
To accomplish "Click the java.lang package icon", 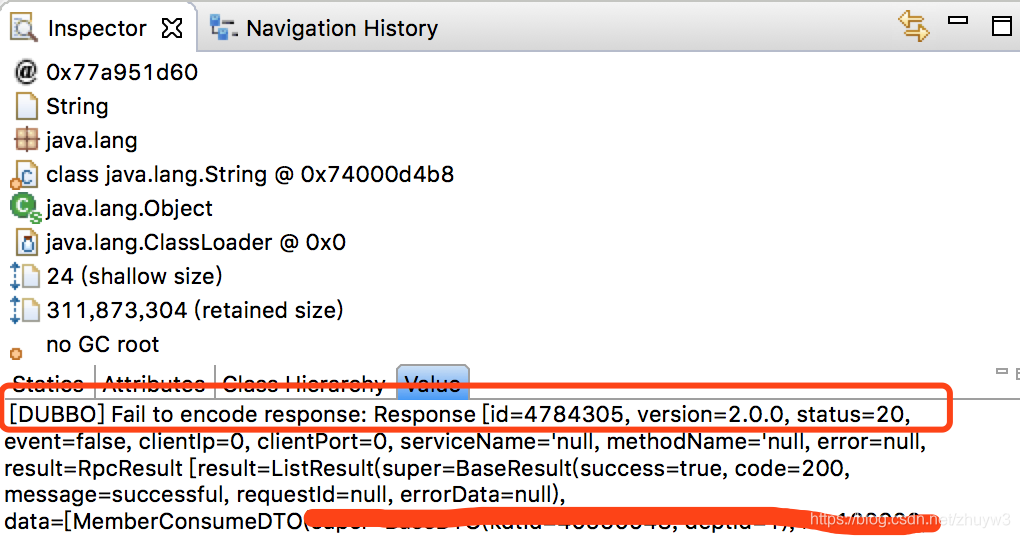I will 27,140.
